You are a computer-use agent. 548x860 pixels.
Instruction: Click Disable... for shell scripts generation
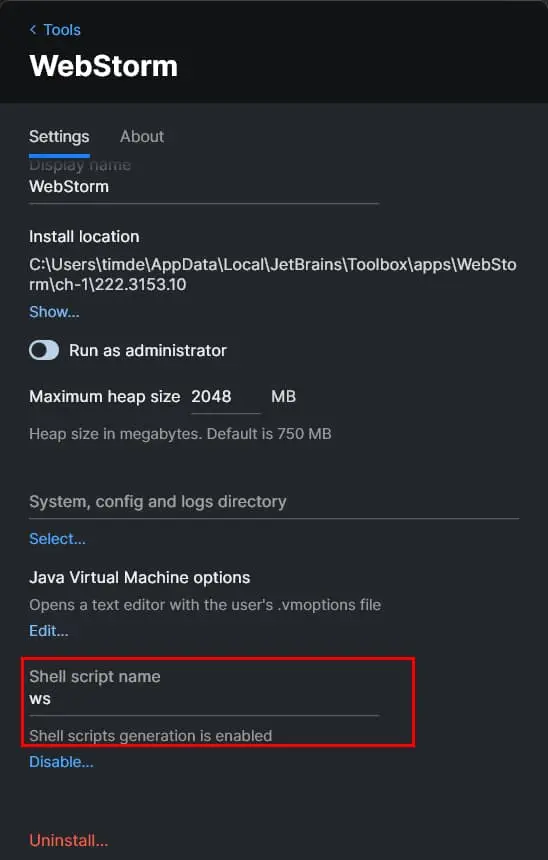point(61,762)
